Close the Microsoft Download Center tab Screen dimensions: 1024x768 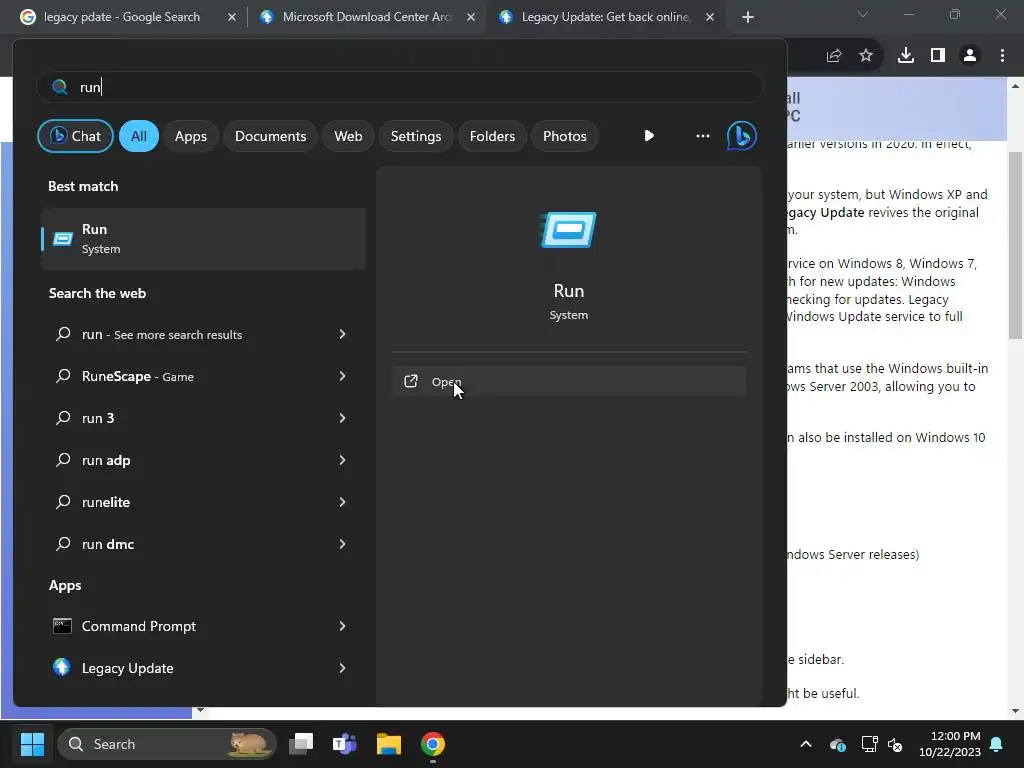[x=471, y=17]
